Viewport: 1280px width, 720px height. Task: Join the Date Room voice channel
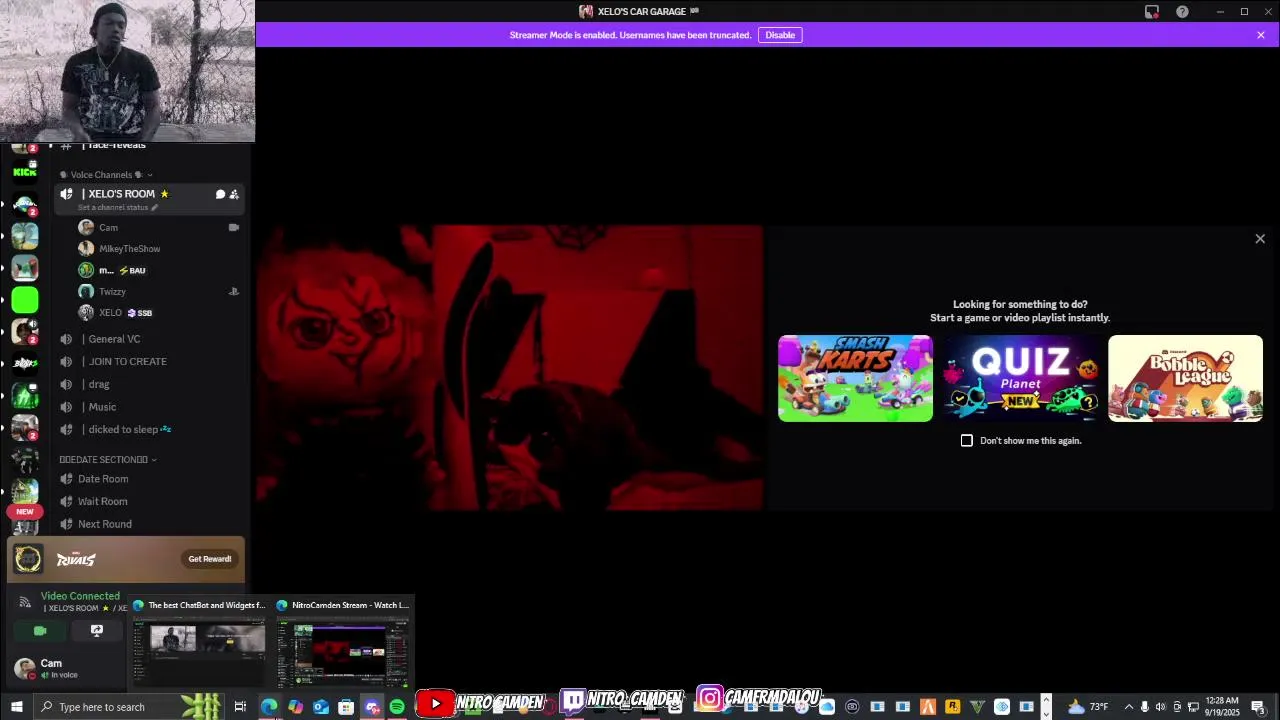149,479
